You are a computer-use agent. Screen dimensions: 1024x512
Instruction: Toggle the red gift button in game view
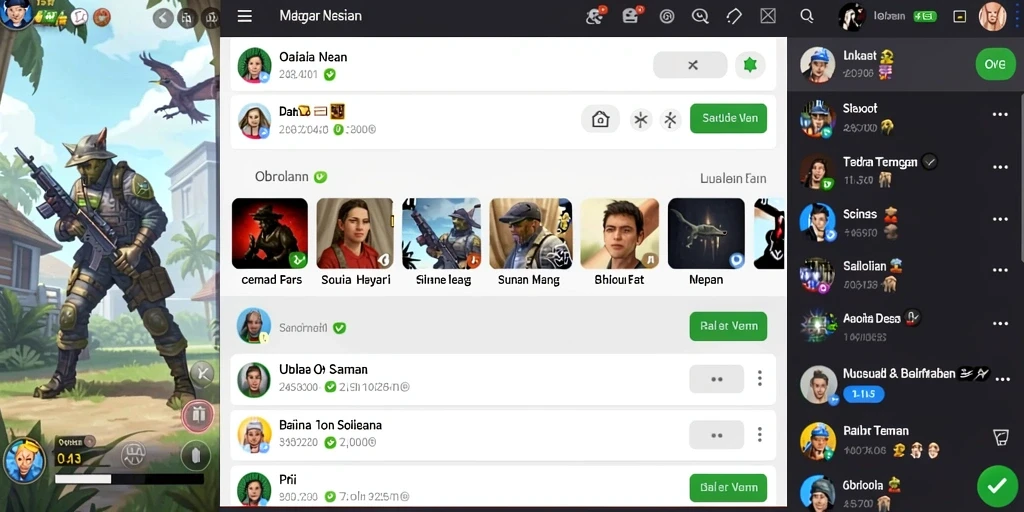pos(198,415)
